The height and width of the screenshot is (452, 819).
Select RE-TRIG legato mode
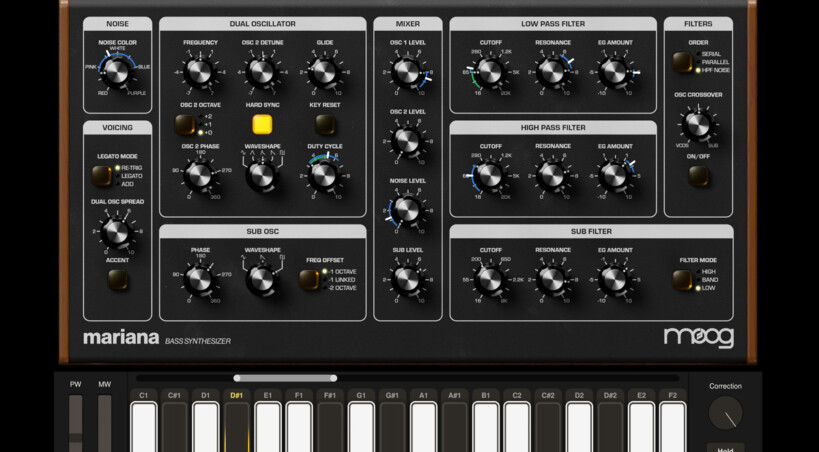tap(128, 168)
